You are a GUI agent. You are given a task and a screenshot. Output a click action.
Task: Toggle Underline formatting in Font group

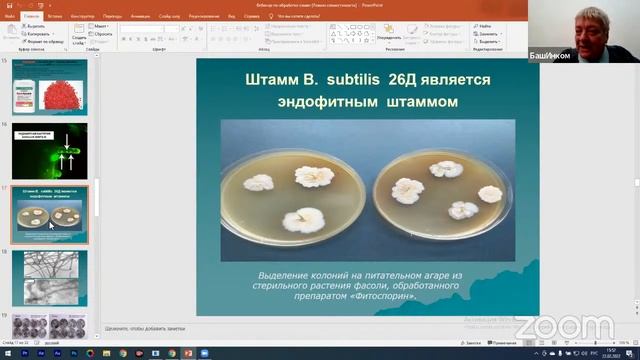pyautogui.click(x=138, y=39)
